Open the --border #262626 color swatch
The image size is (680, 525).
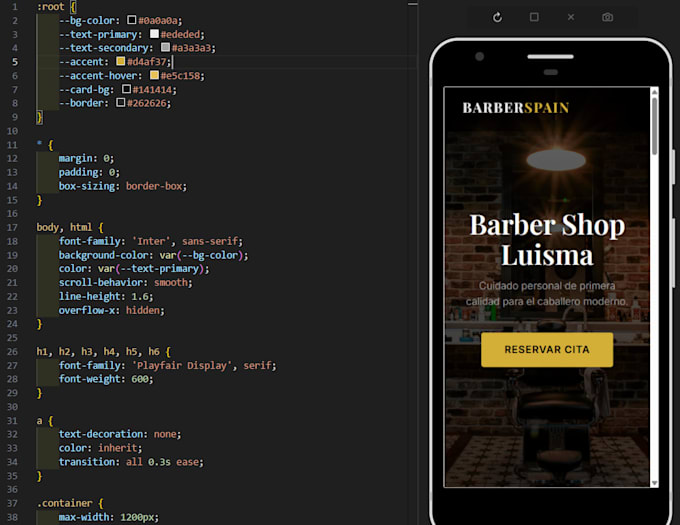point(121,103)
